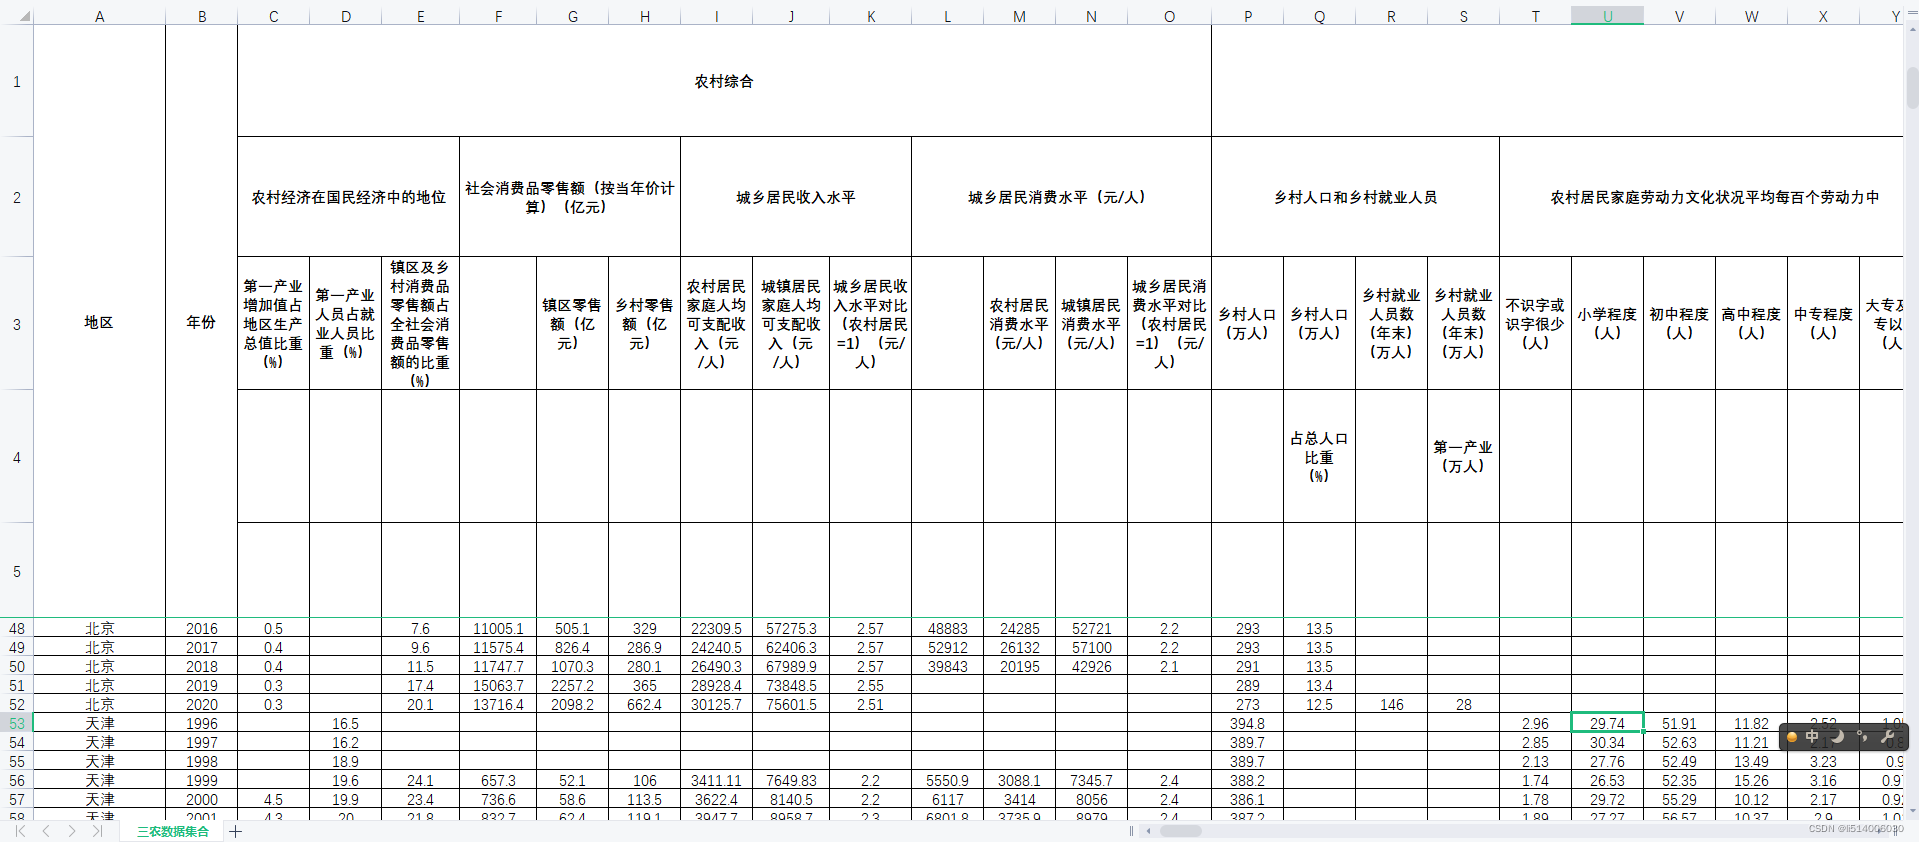Go to first sheet with navigation arrow

click(20, 831)
